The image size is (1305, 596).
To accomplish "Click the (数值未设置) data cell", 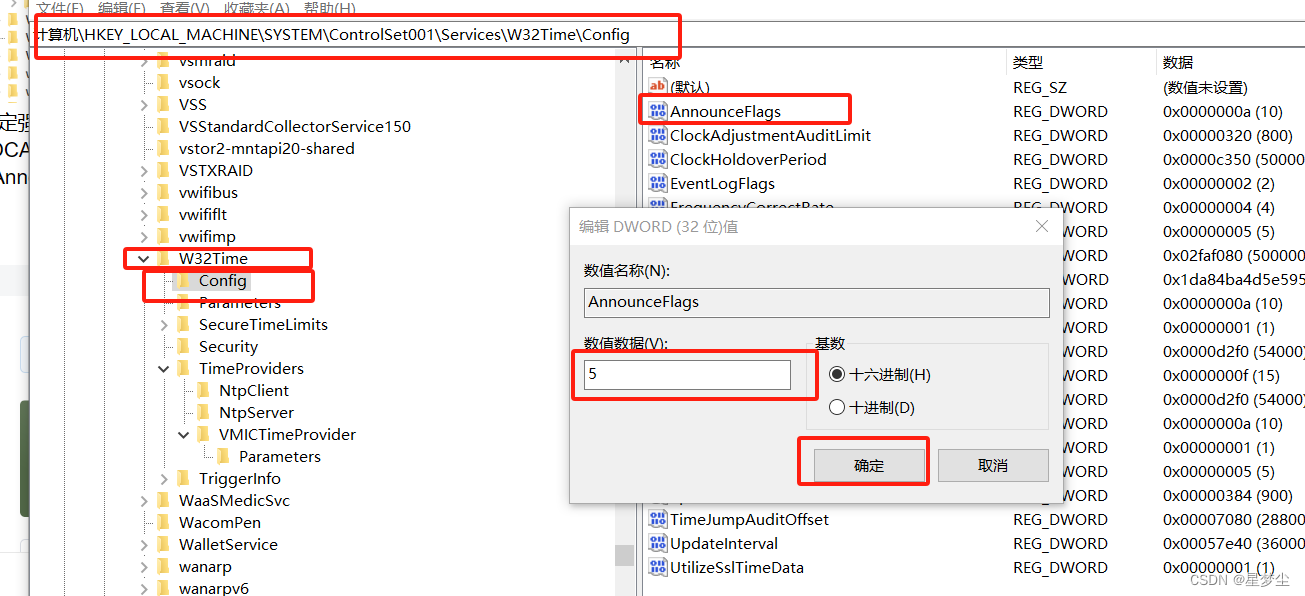I will click(x=1205, y=87).
